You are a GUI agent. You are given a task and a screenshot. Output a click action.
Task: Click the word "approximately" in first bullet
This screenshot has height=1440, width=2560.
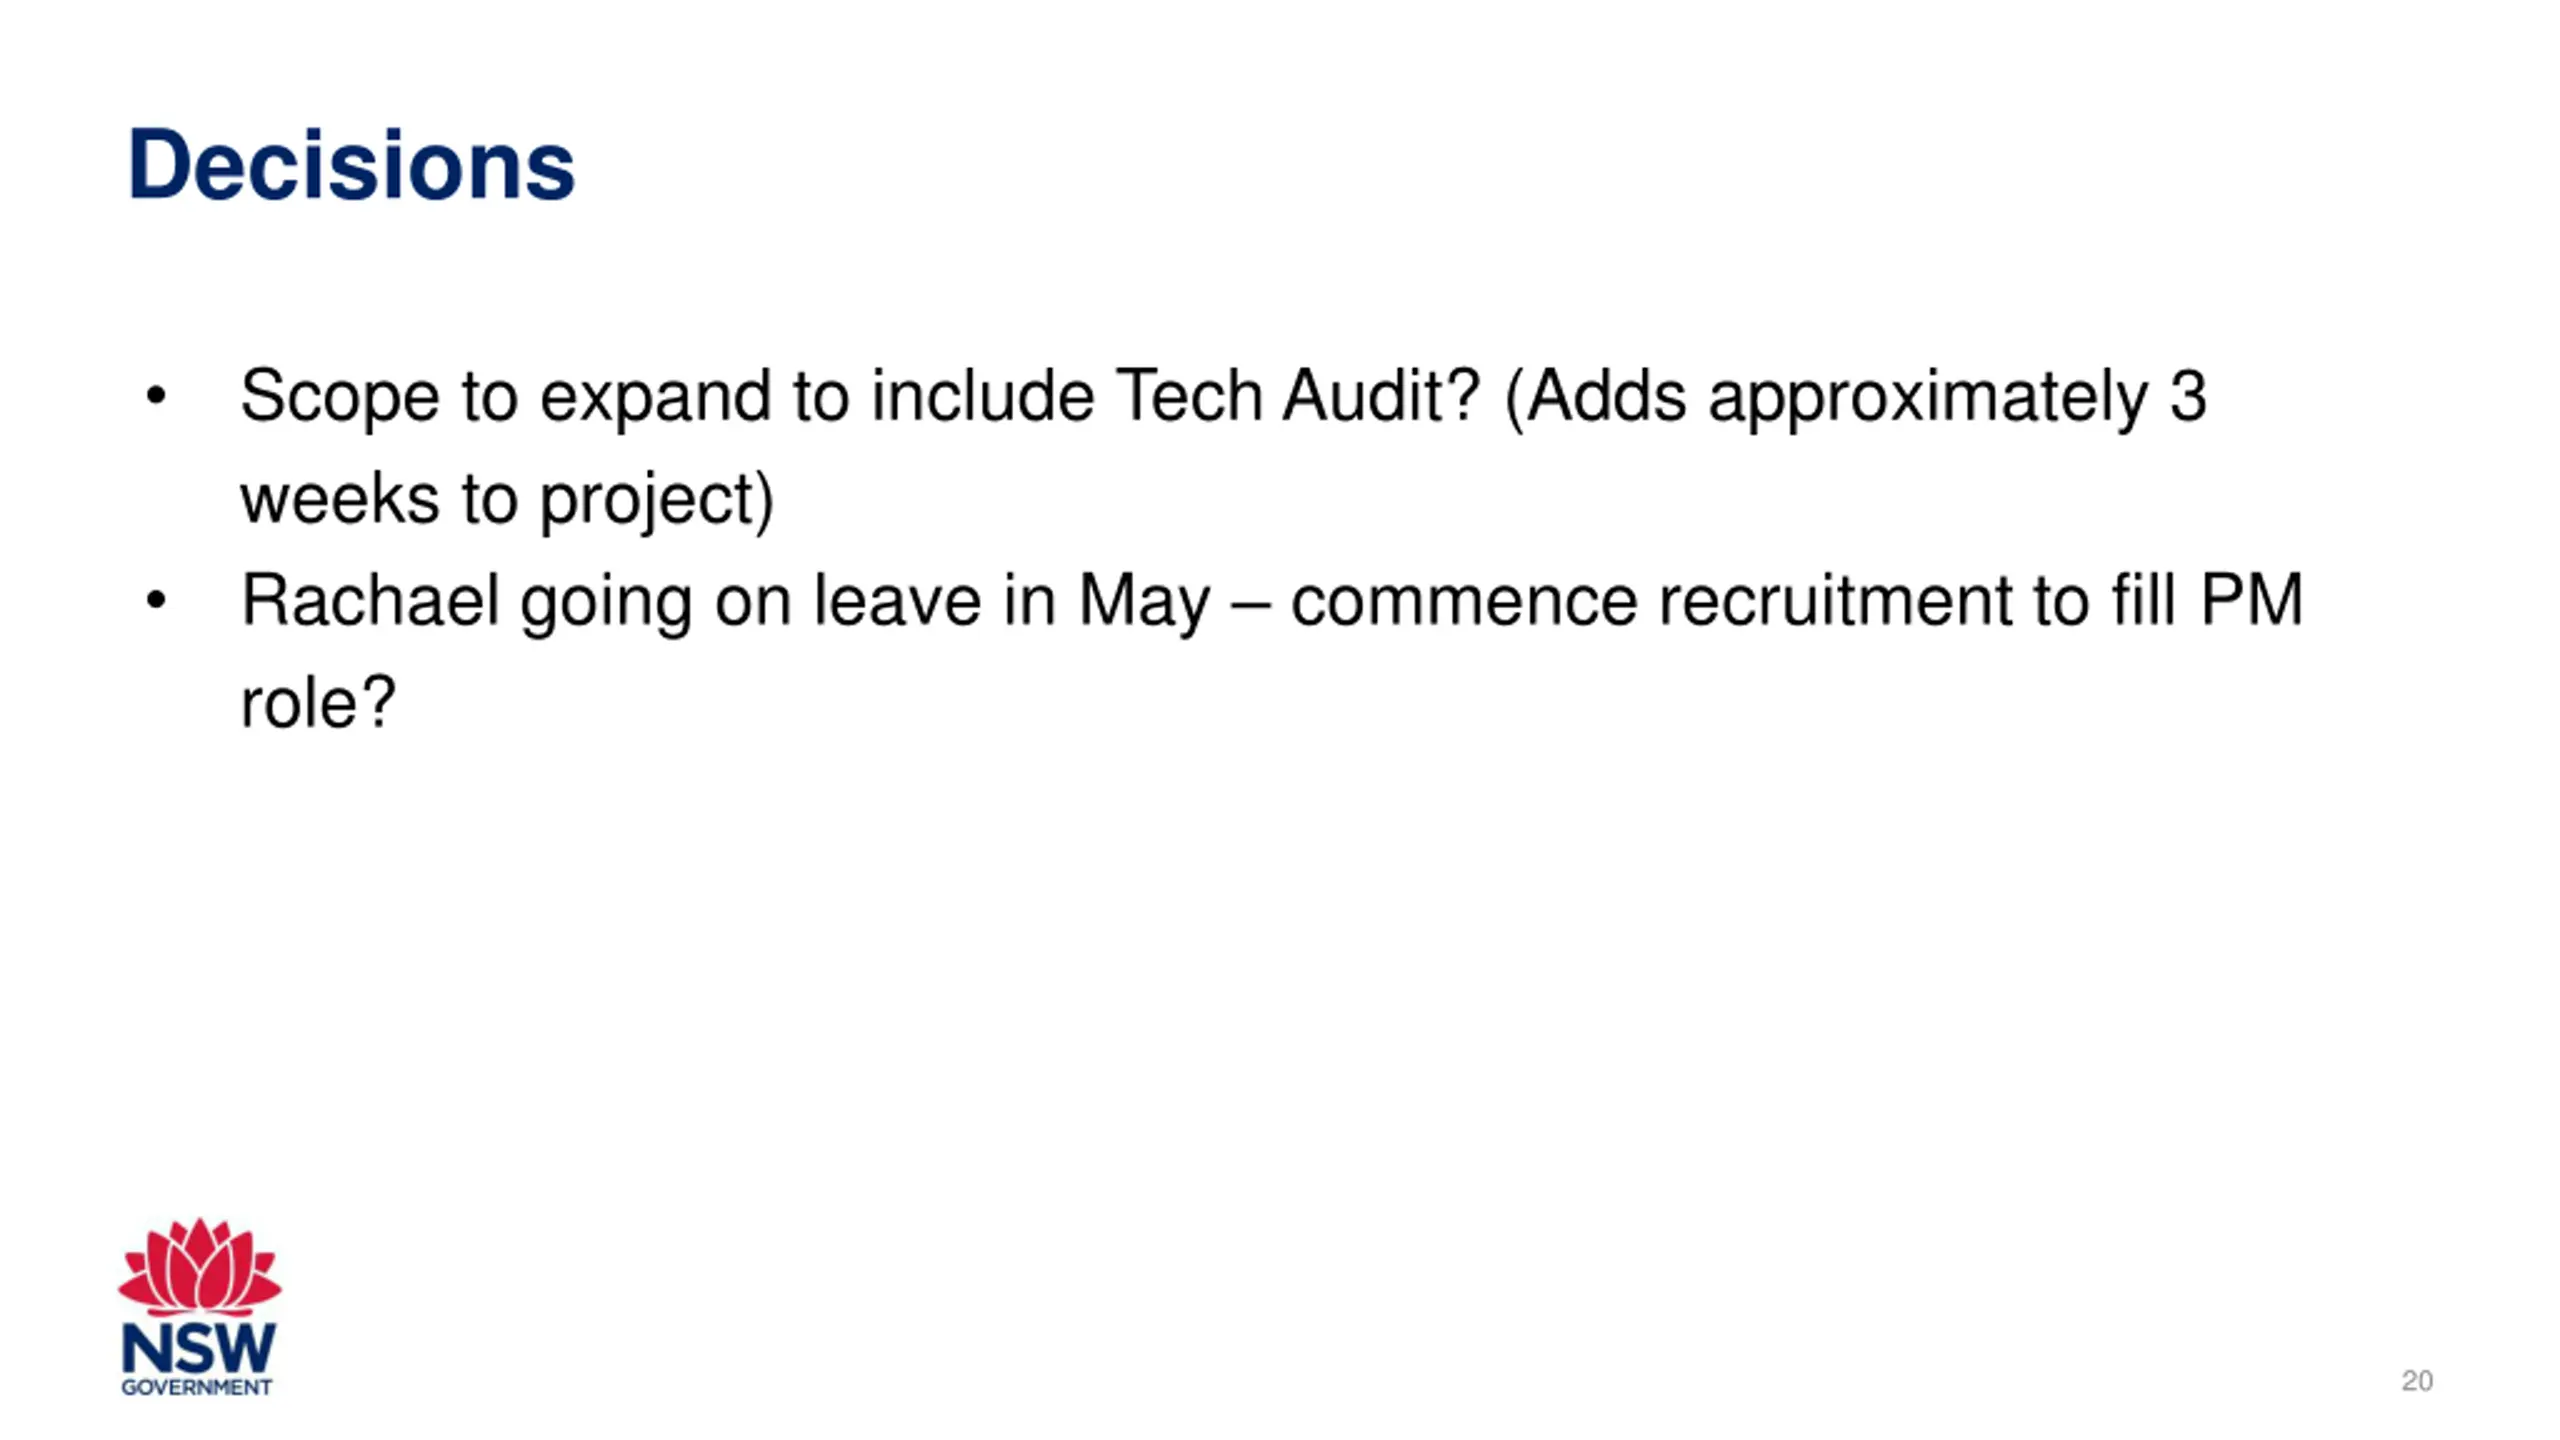(x=1928, y=397)
